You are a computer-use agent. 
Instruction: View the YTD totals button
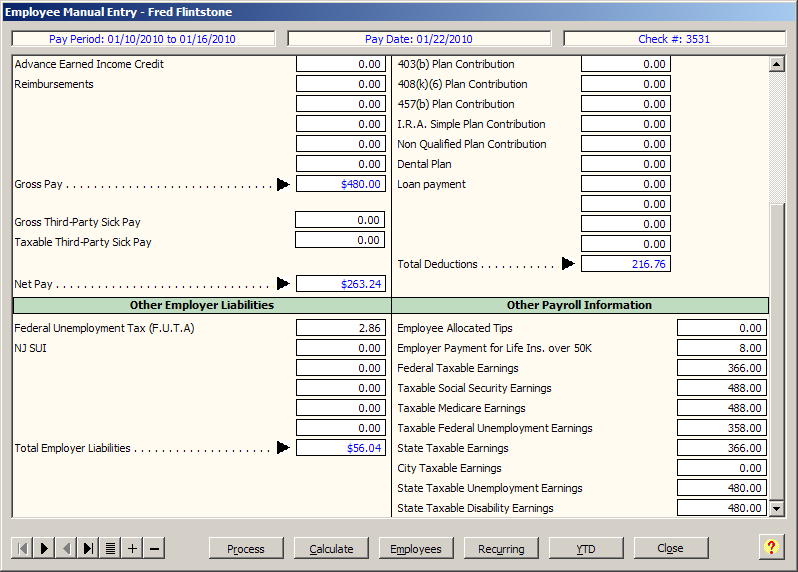pyautogui.click(x=586, y=548)
